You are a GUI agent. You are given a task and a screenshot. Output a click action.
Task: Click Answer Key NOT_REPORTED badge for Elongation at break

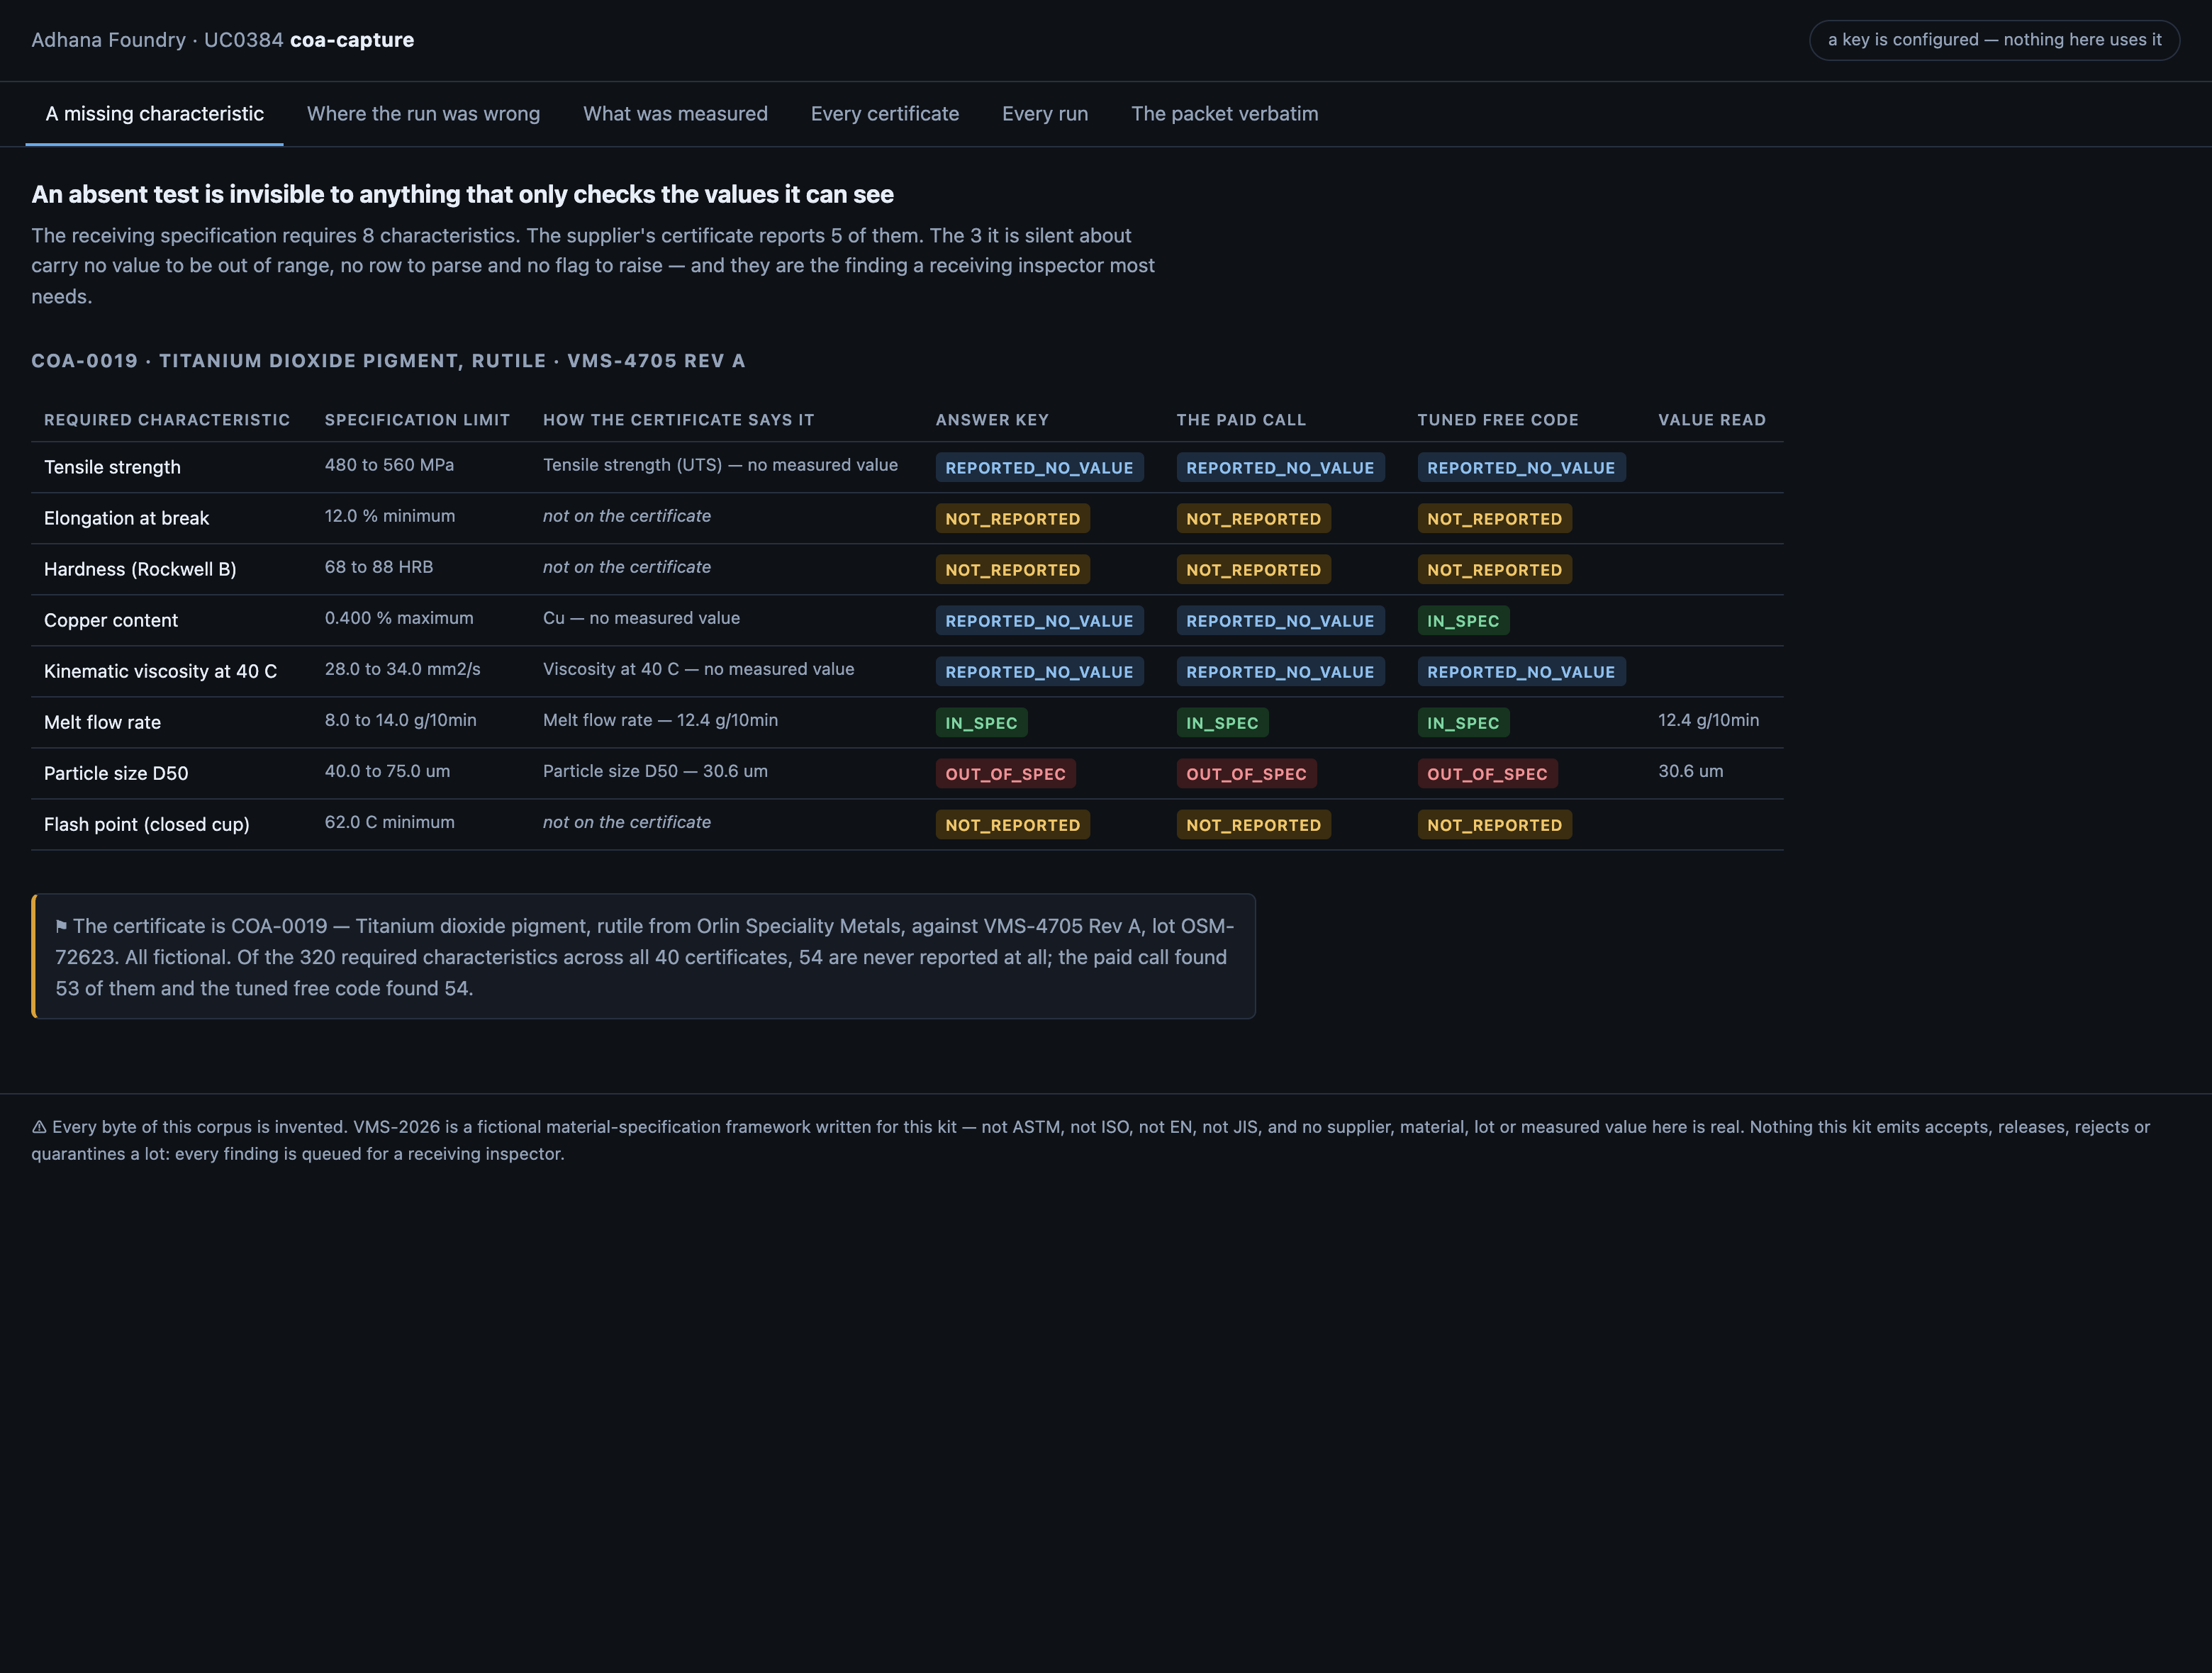[1012, 519]
